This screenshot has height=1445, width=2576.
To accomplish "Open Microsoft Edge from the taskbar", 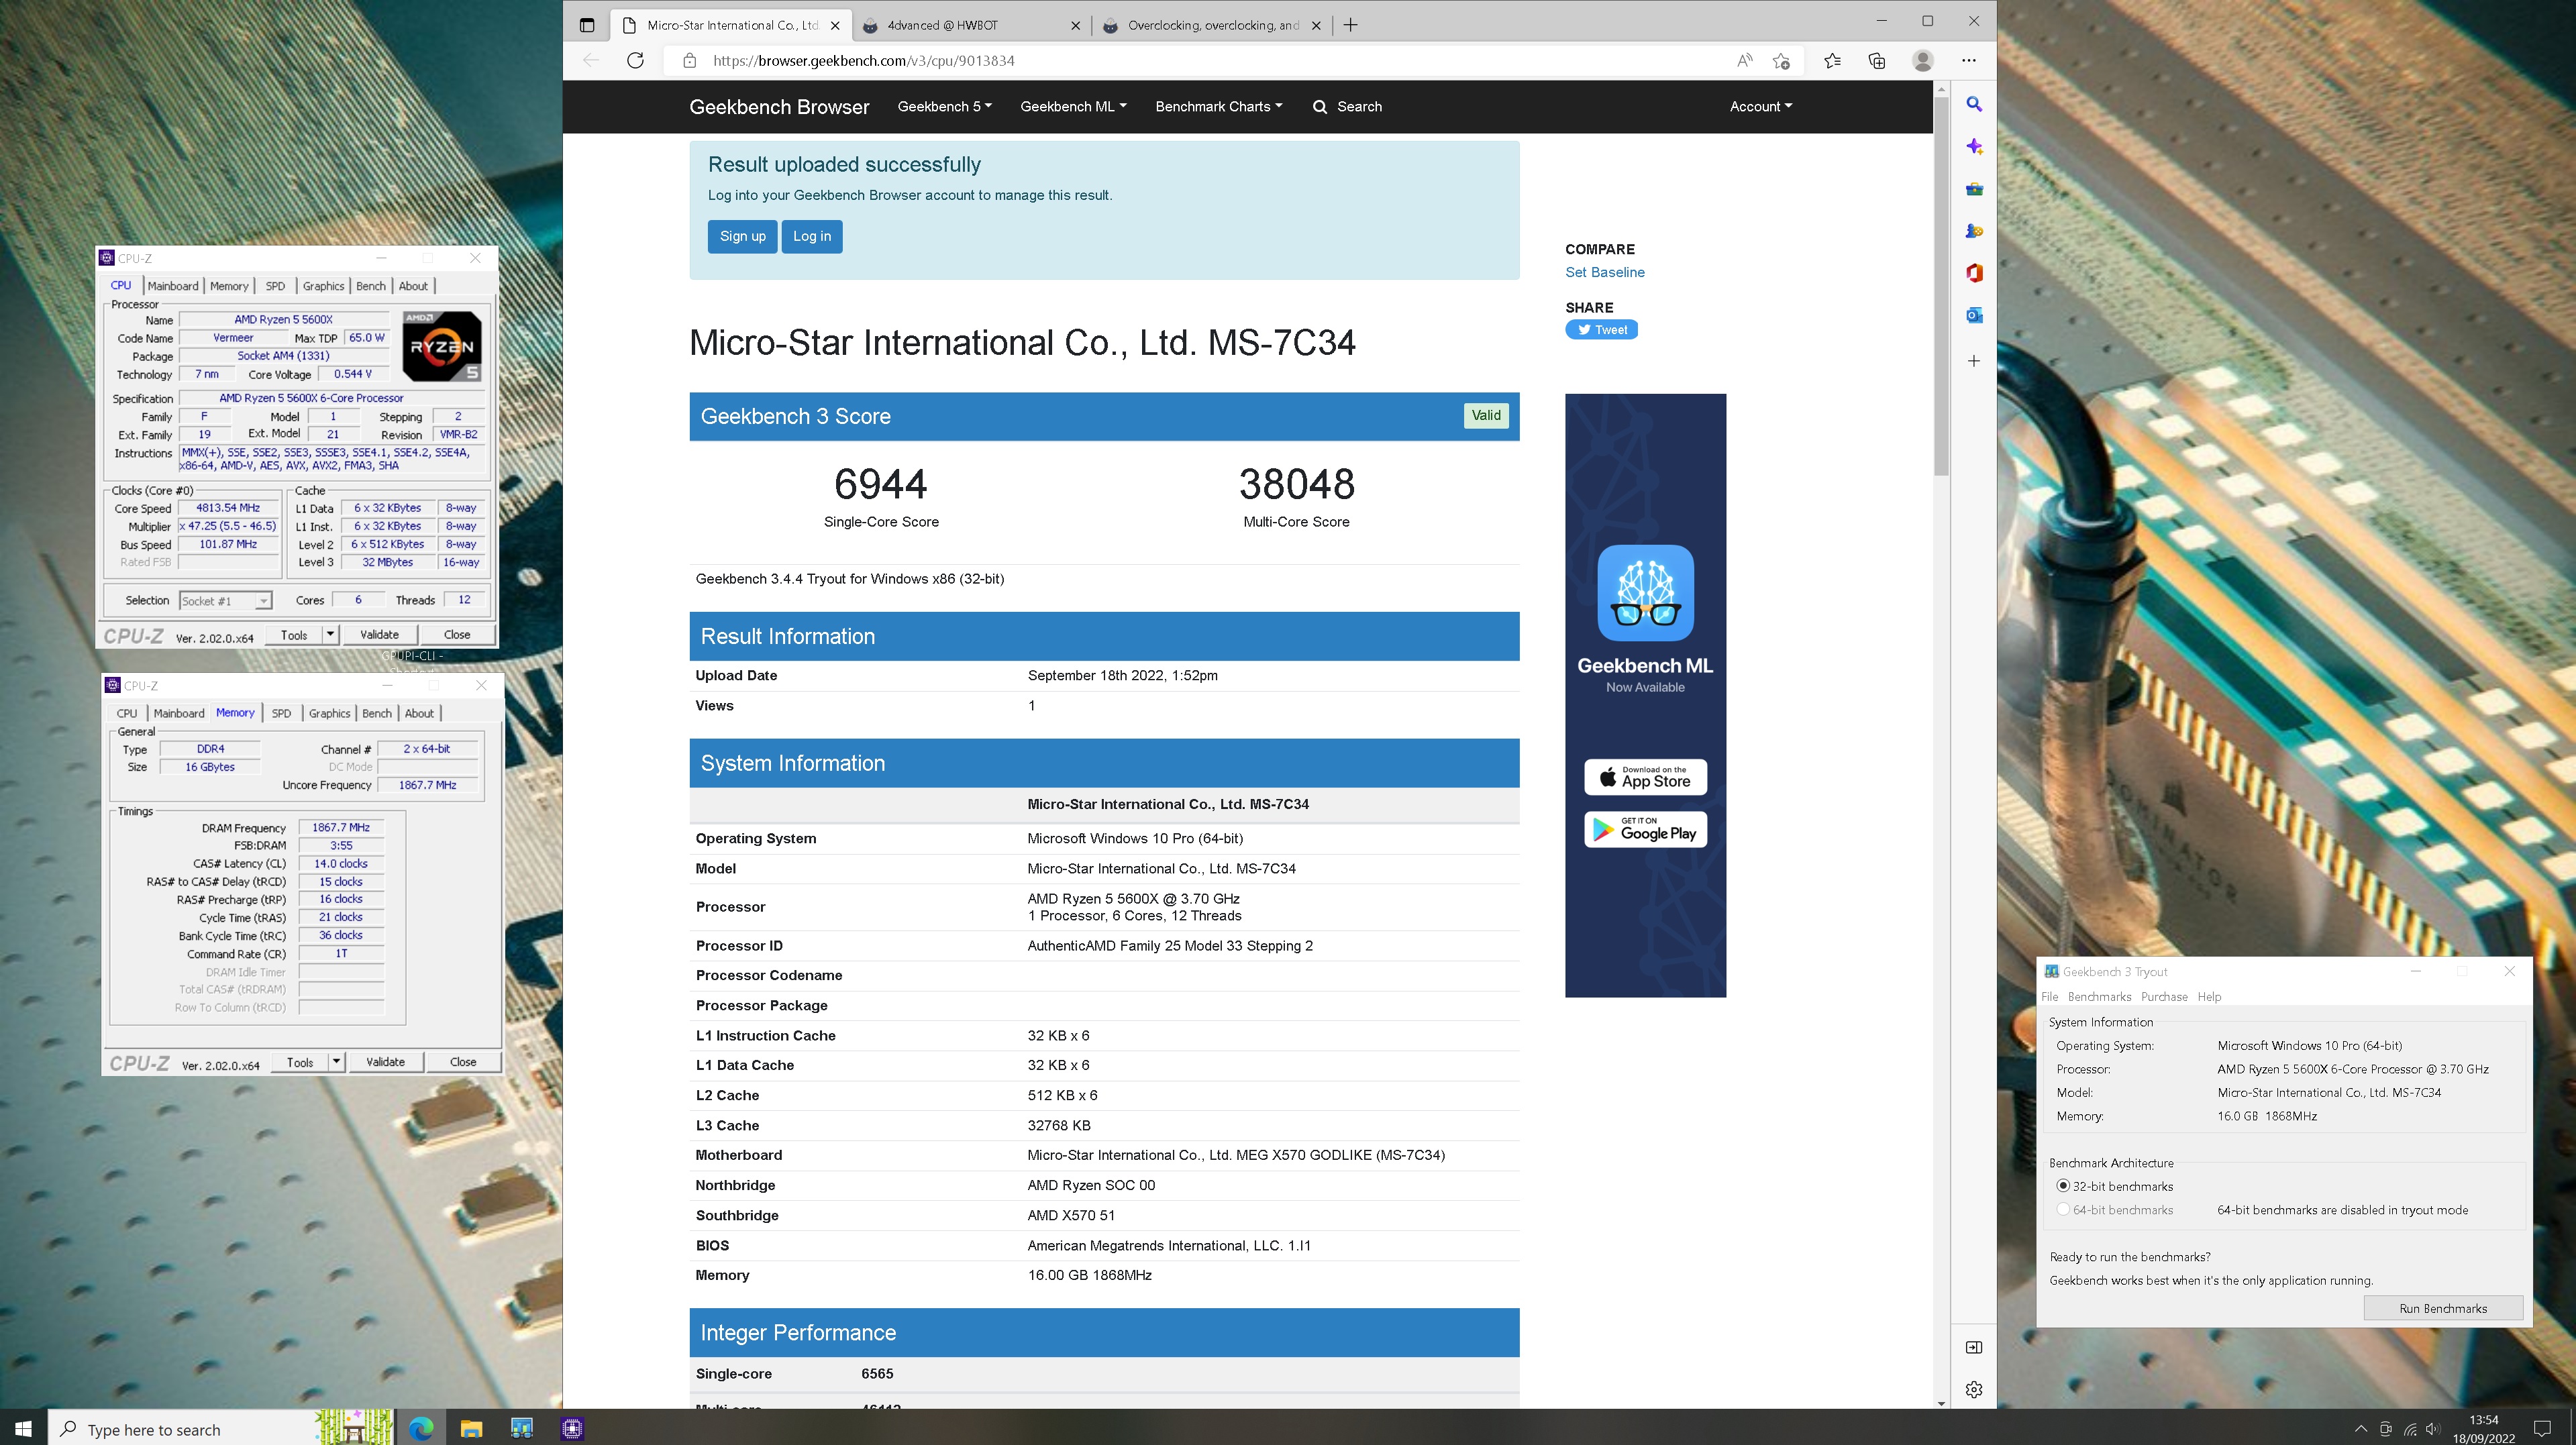I will tap(421, 1428).
